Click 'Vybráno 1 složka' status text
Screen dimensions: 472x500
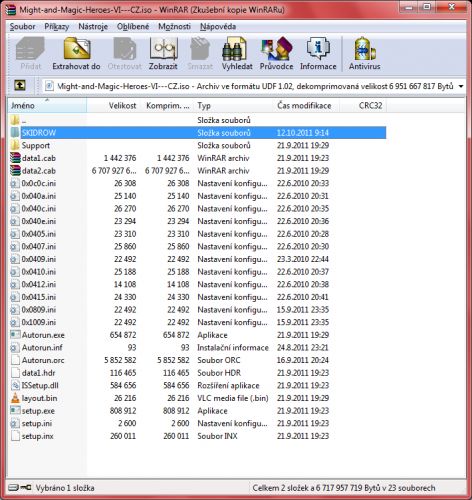coord(65,488)
